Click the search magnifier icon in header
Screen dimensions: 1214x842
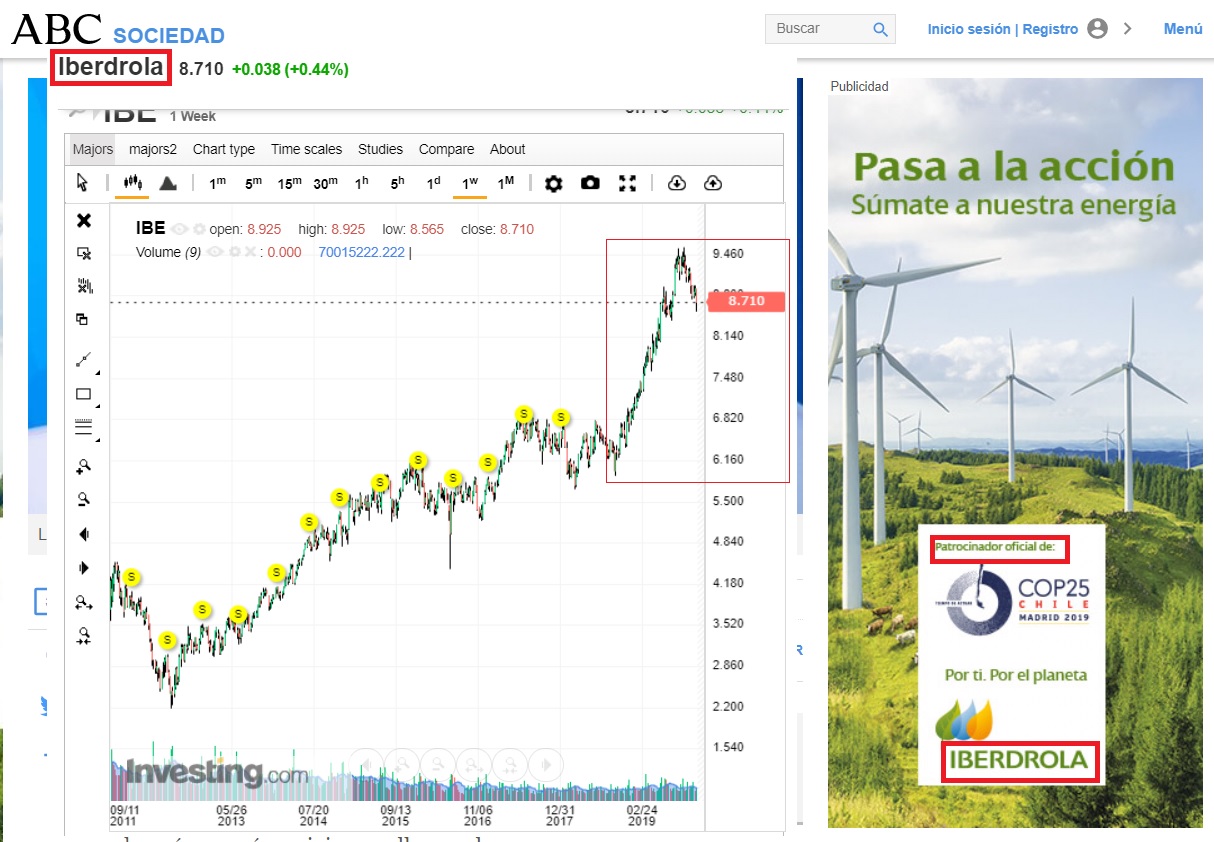(x=880, y=30)
